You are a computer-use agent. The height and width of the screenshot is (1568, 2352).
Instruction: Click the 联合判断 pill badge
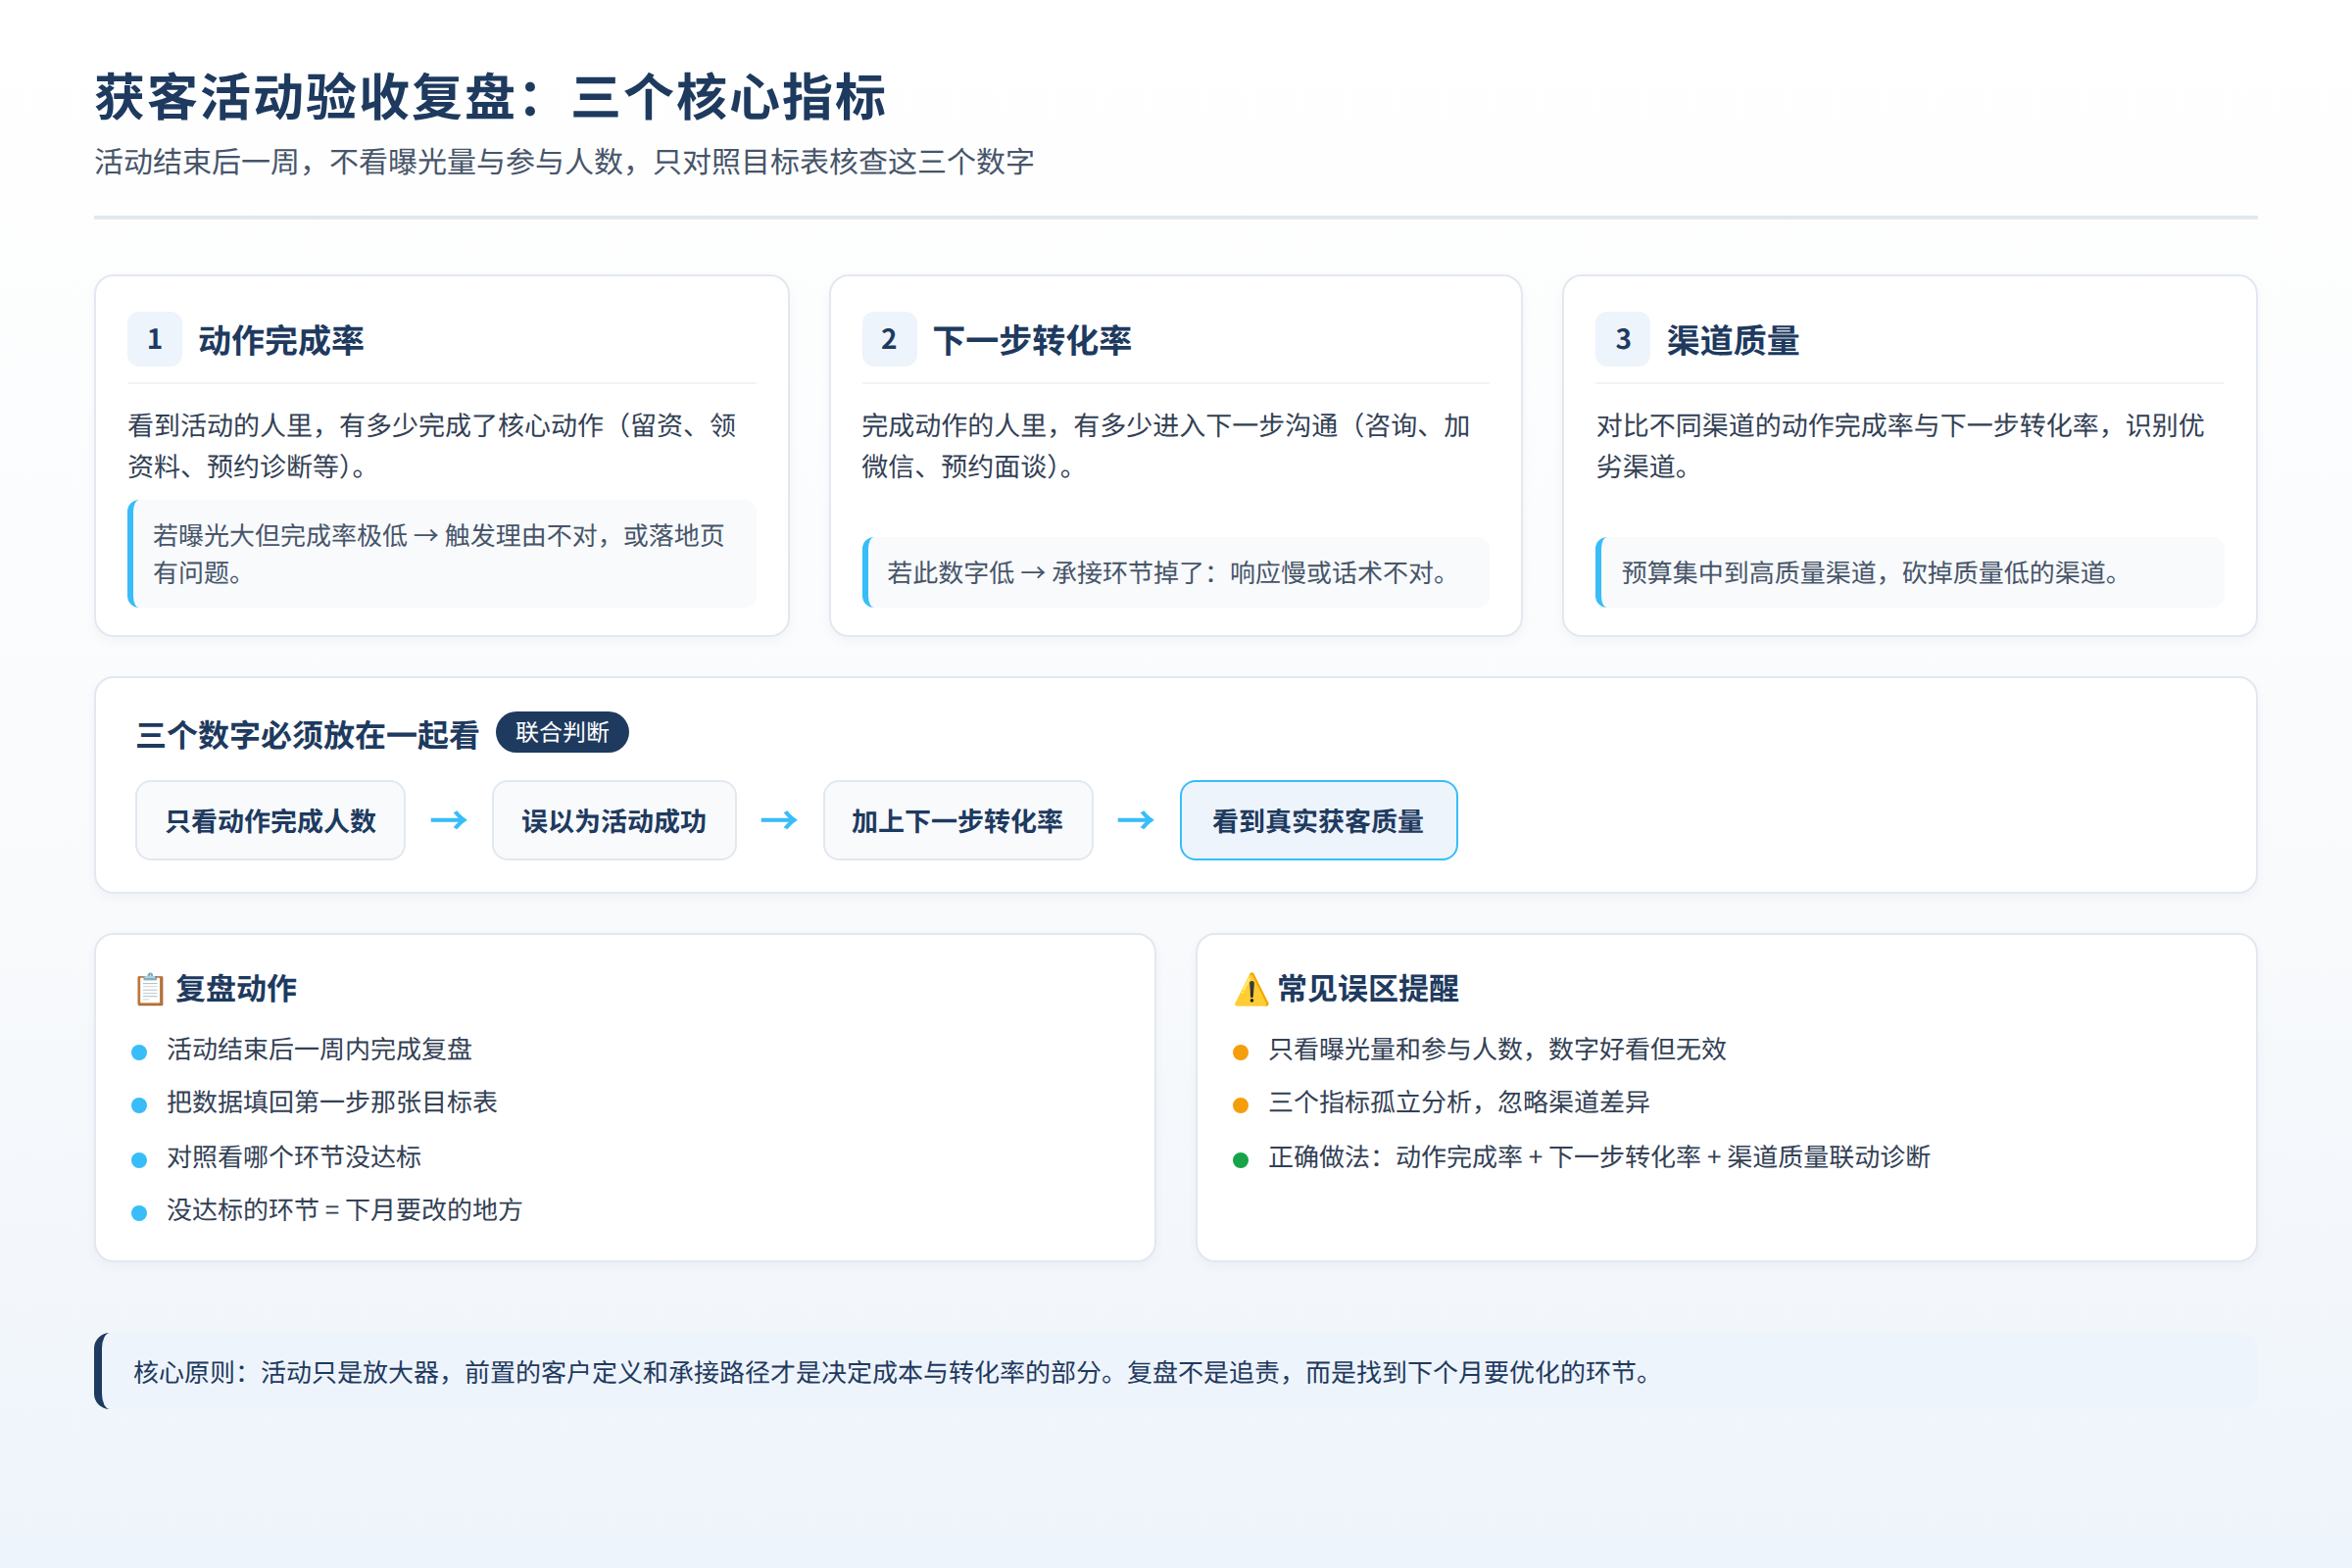pos(562,732)
